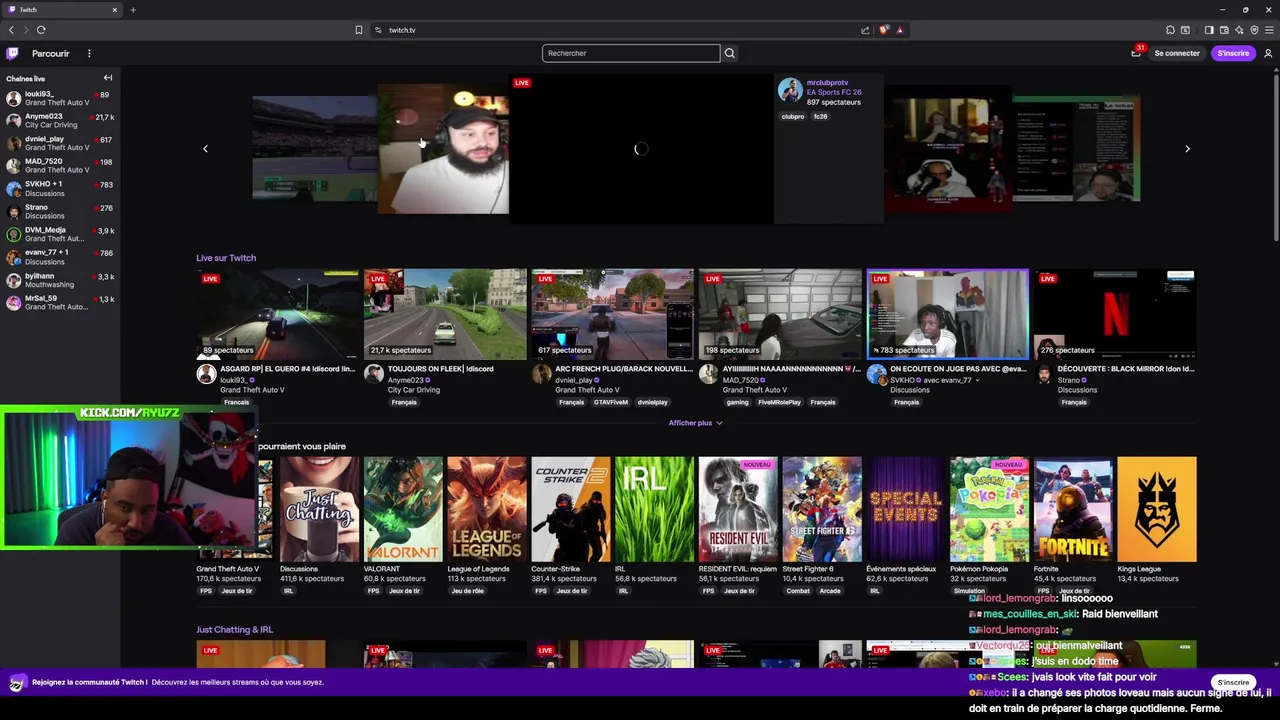The width and height of the screenshot is (1280, 720).
Task: Click dvniel_play avatar under third stream
Action: point(541,374)
